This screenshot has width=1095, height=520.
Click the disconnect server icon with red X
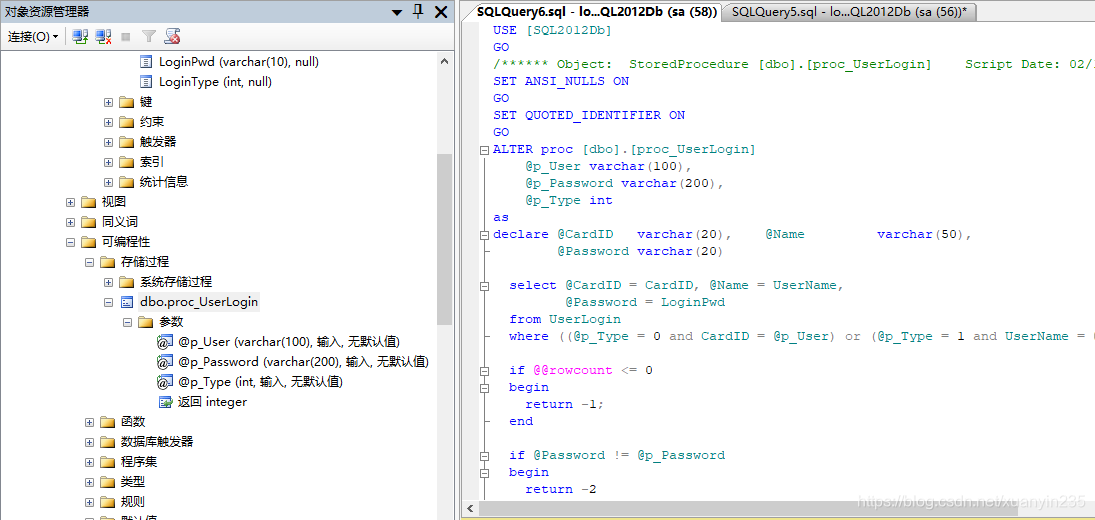coord(103,36)
